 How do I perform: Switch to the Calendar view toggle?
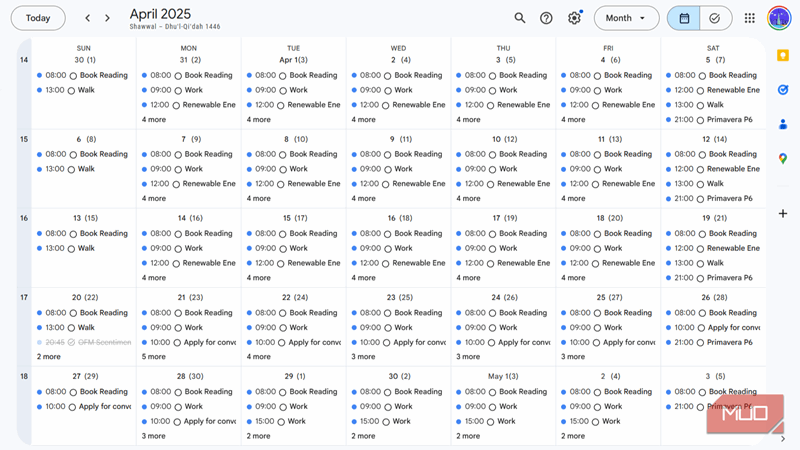pos(684,18)
